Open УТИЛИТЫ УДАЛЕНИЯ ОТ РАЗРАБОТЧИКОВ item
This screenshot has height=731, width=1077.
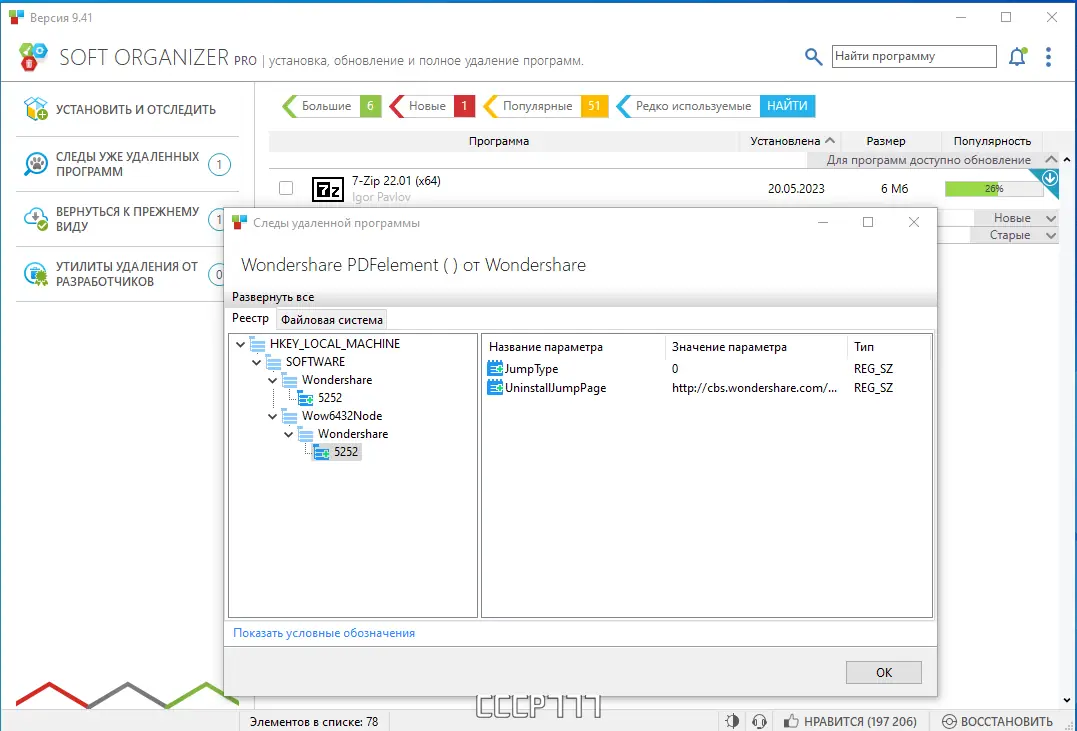tap(121, 274)
